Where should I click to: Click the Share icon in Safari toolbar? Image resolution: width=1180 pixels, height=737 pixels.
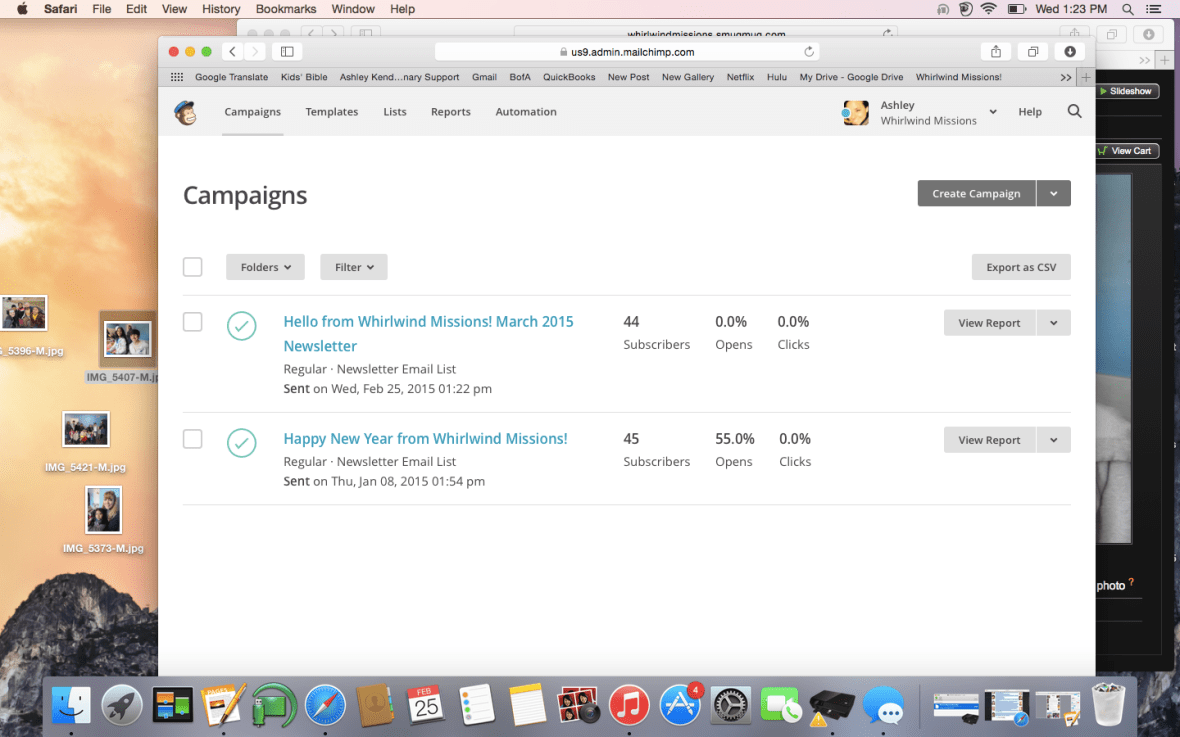point(994,51)
